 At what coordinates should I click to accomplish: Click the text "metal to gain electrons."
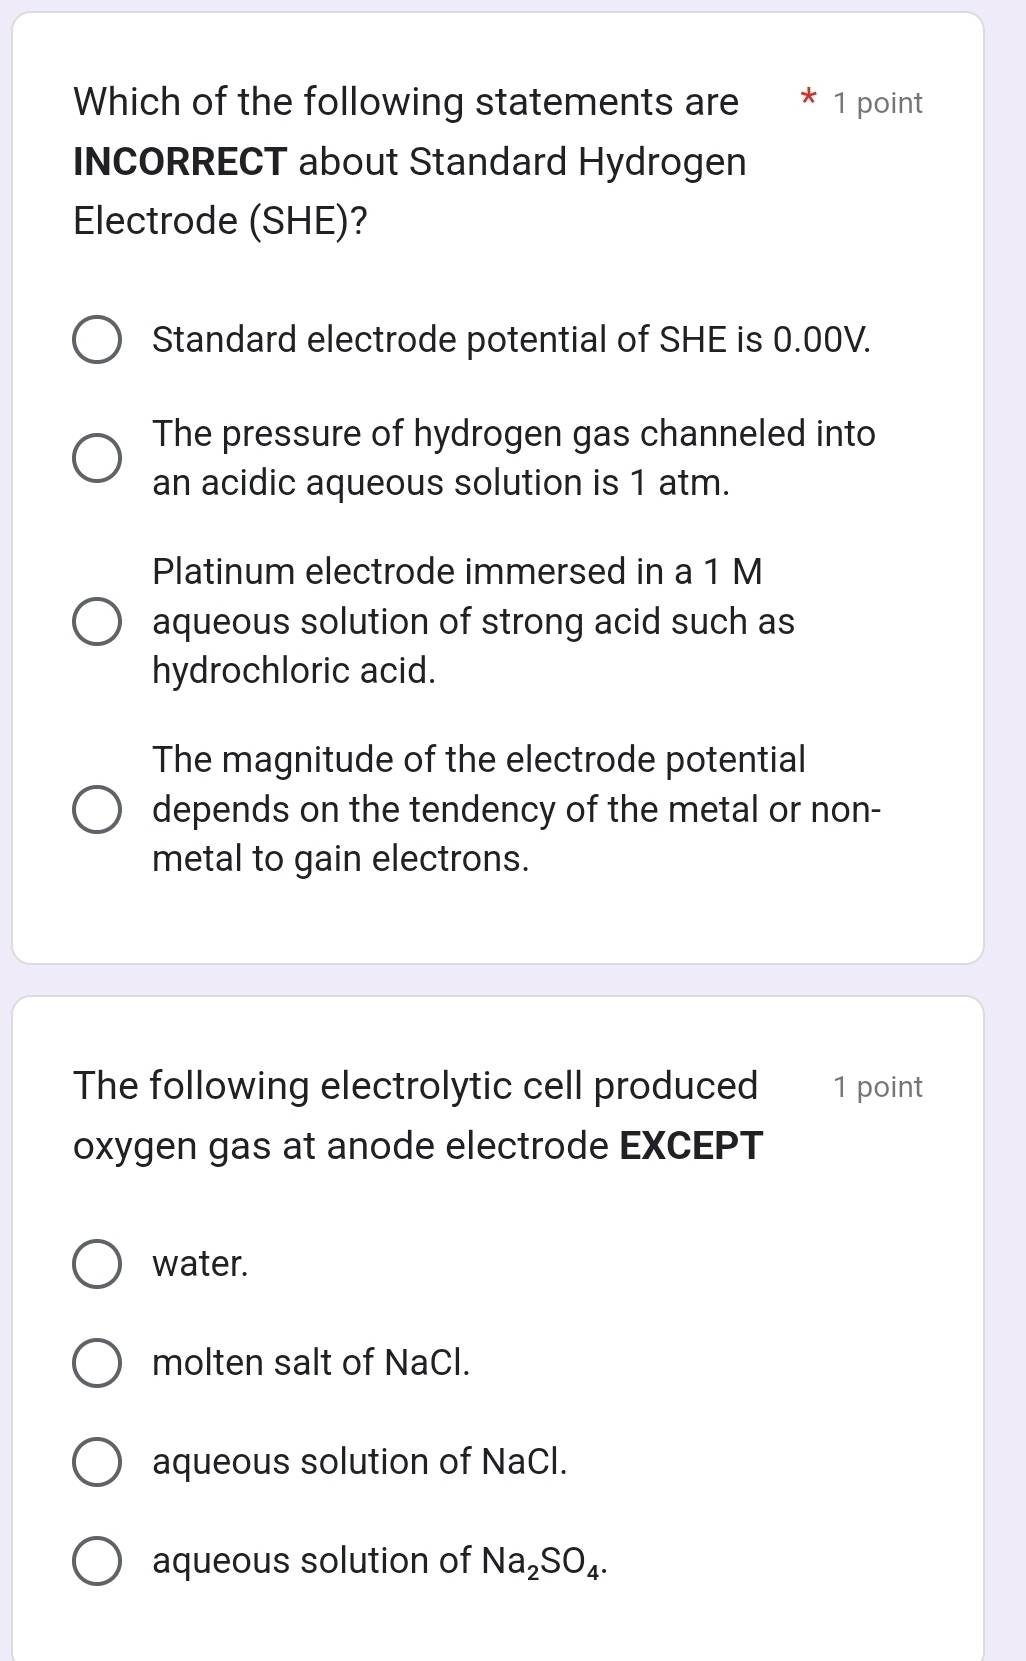pyautogui.click(x=340, y=859)
